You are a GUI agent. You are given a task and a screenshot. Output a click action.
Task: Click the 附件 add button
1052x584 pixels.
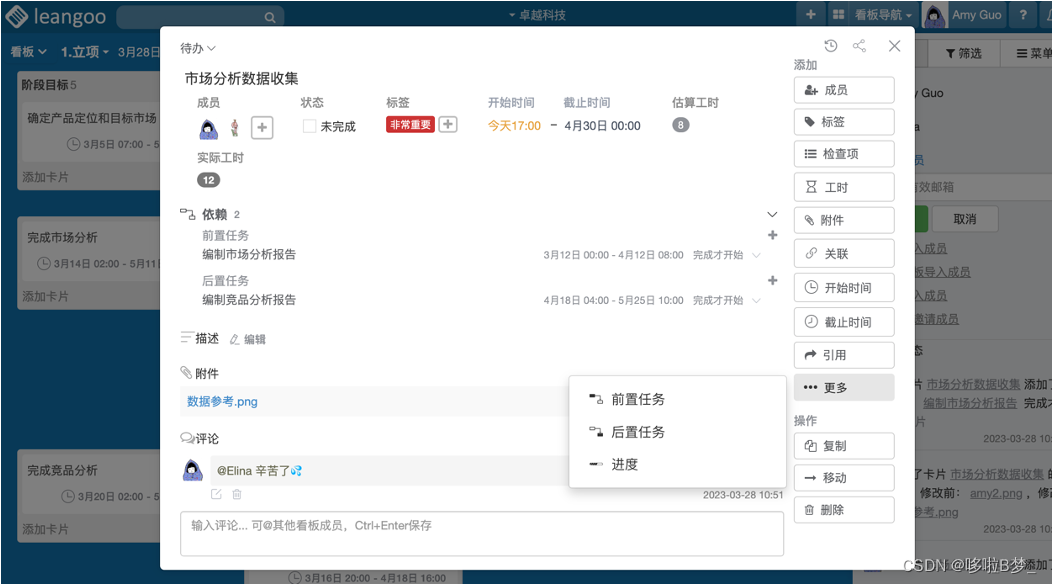pyautogui.click(x=844, y=220)
